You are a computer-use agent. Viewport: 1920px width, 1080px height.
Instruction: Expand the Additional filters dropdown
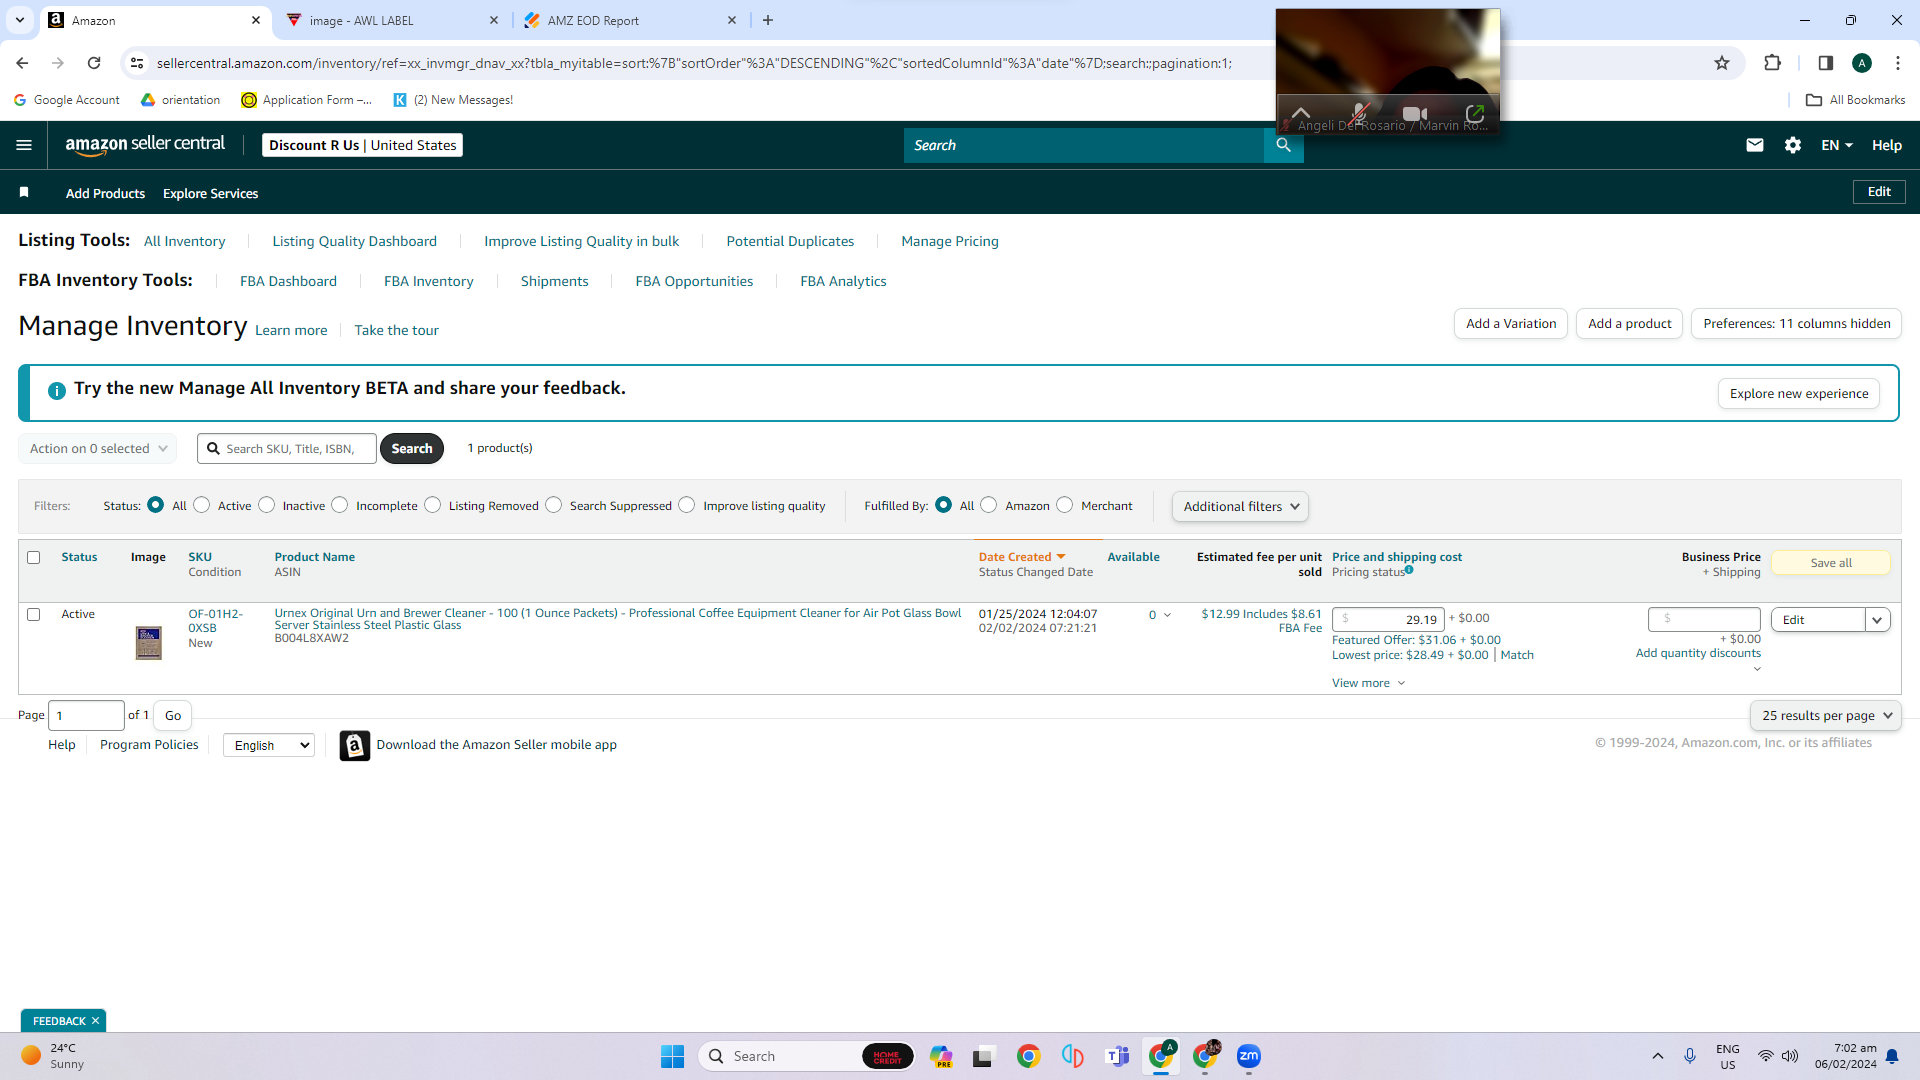click(x=1240, y=506)
